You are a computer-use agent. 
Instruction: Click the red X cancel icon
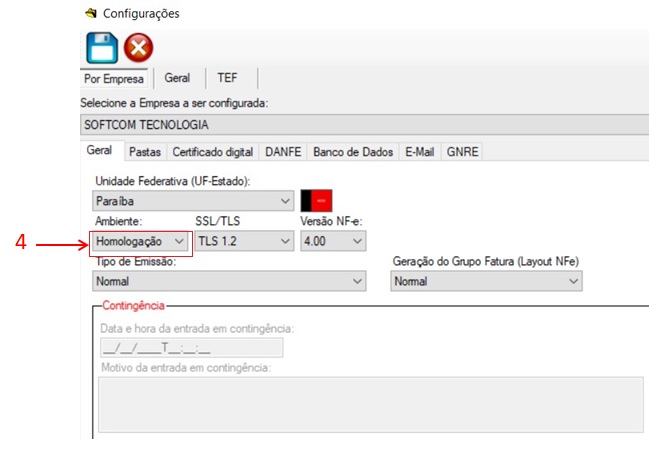click(x=138, y=48)
